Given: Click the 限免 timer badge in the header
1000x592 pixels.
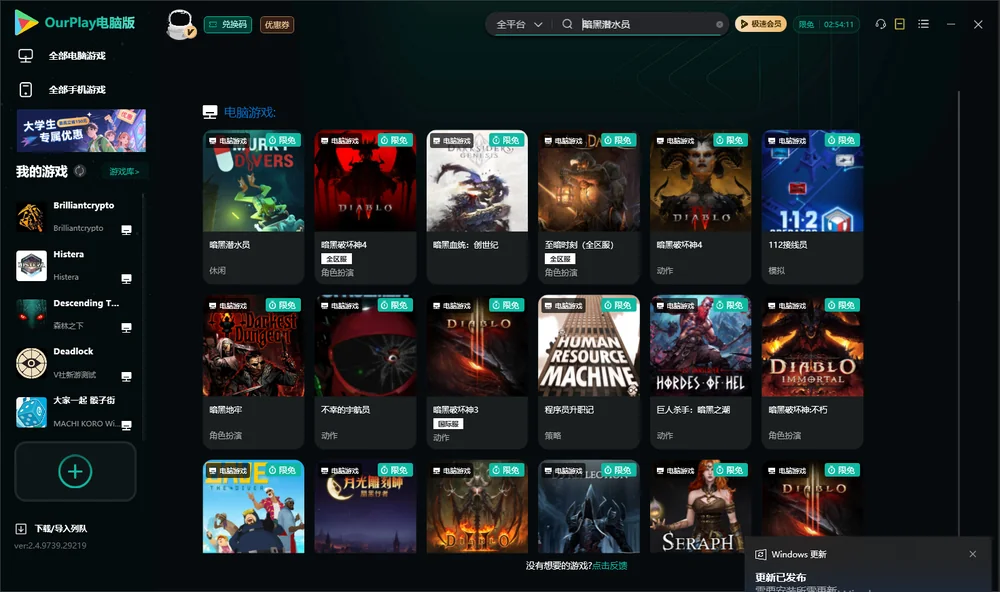Looking at the screenshot, I should pyautogui.click(x=826, y=24).
